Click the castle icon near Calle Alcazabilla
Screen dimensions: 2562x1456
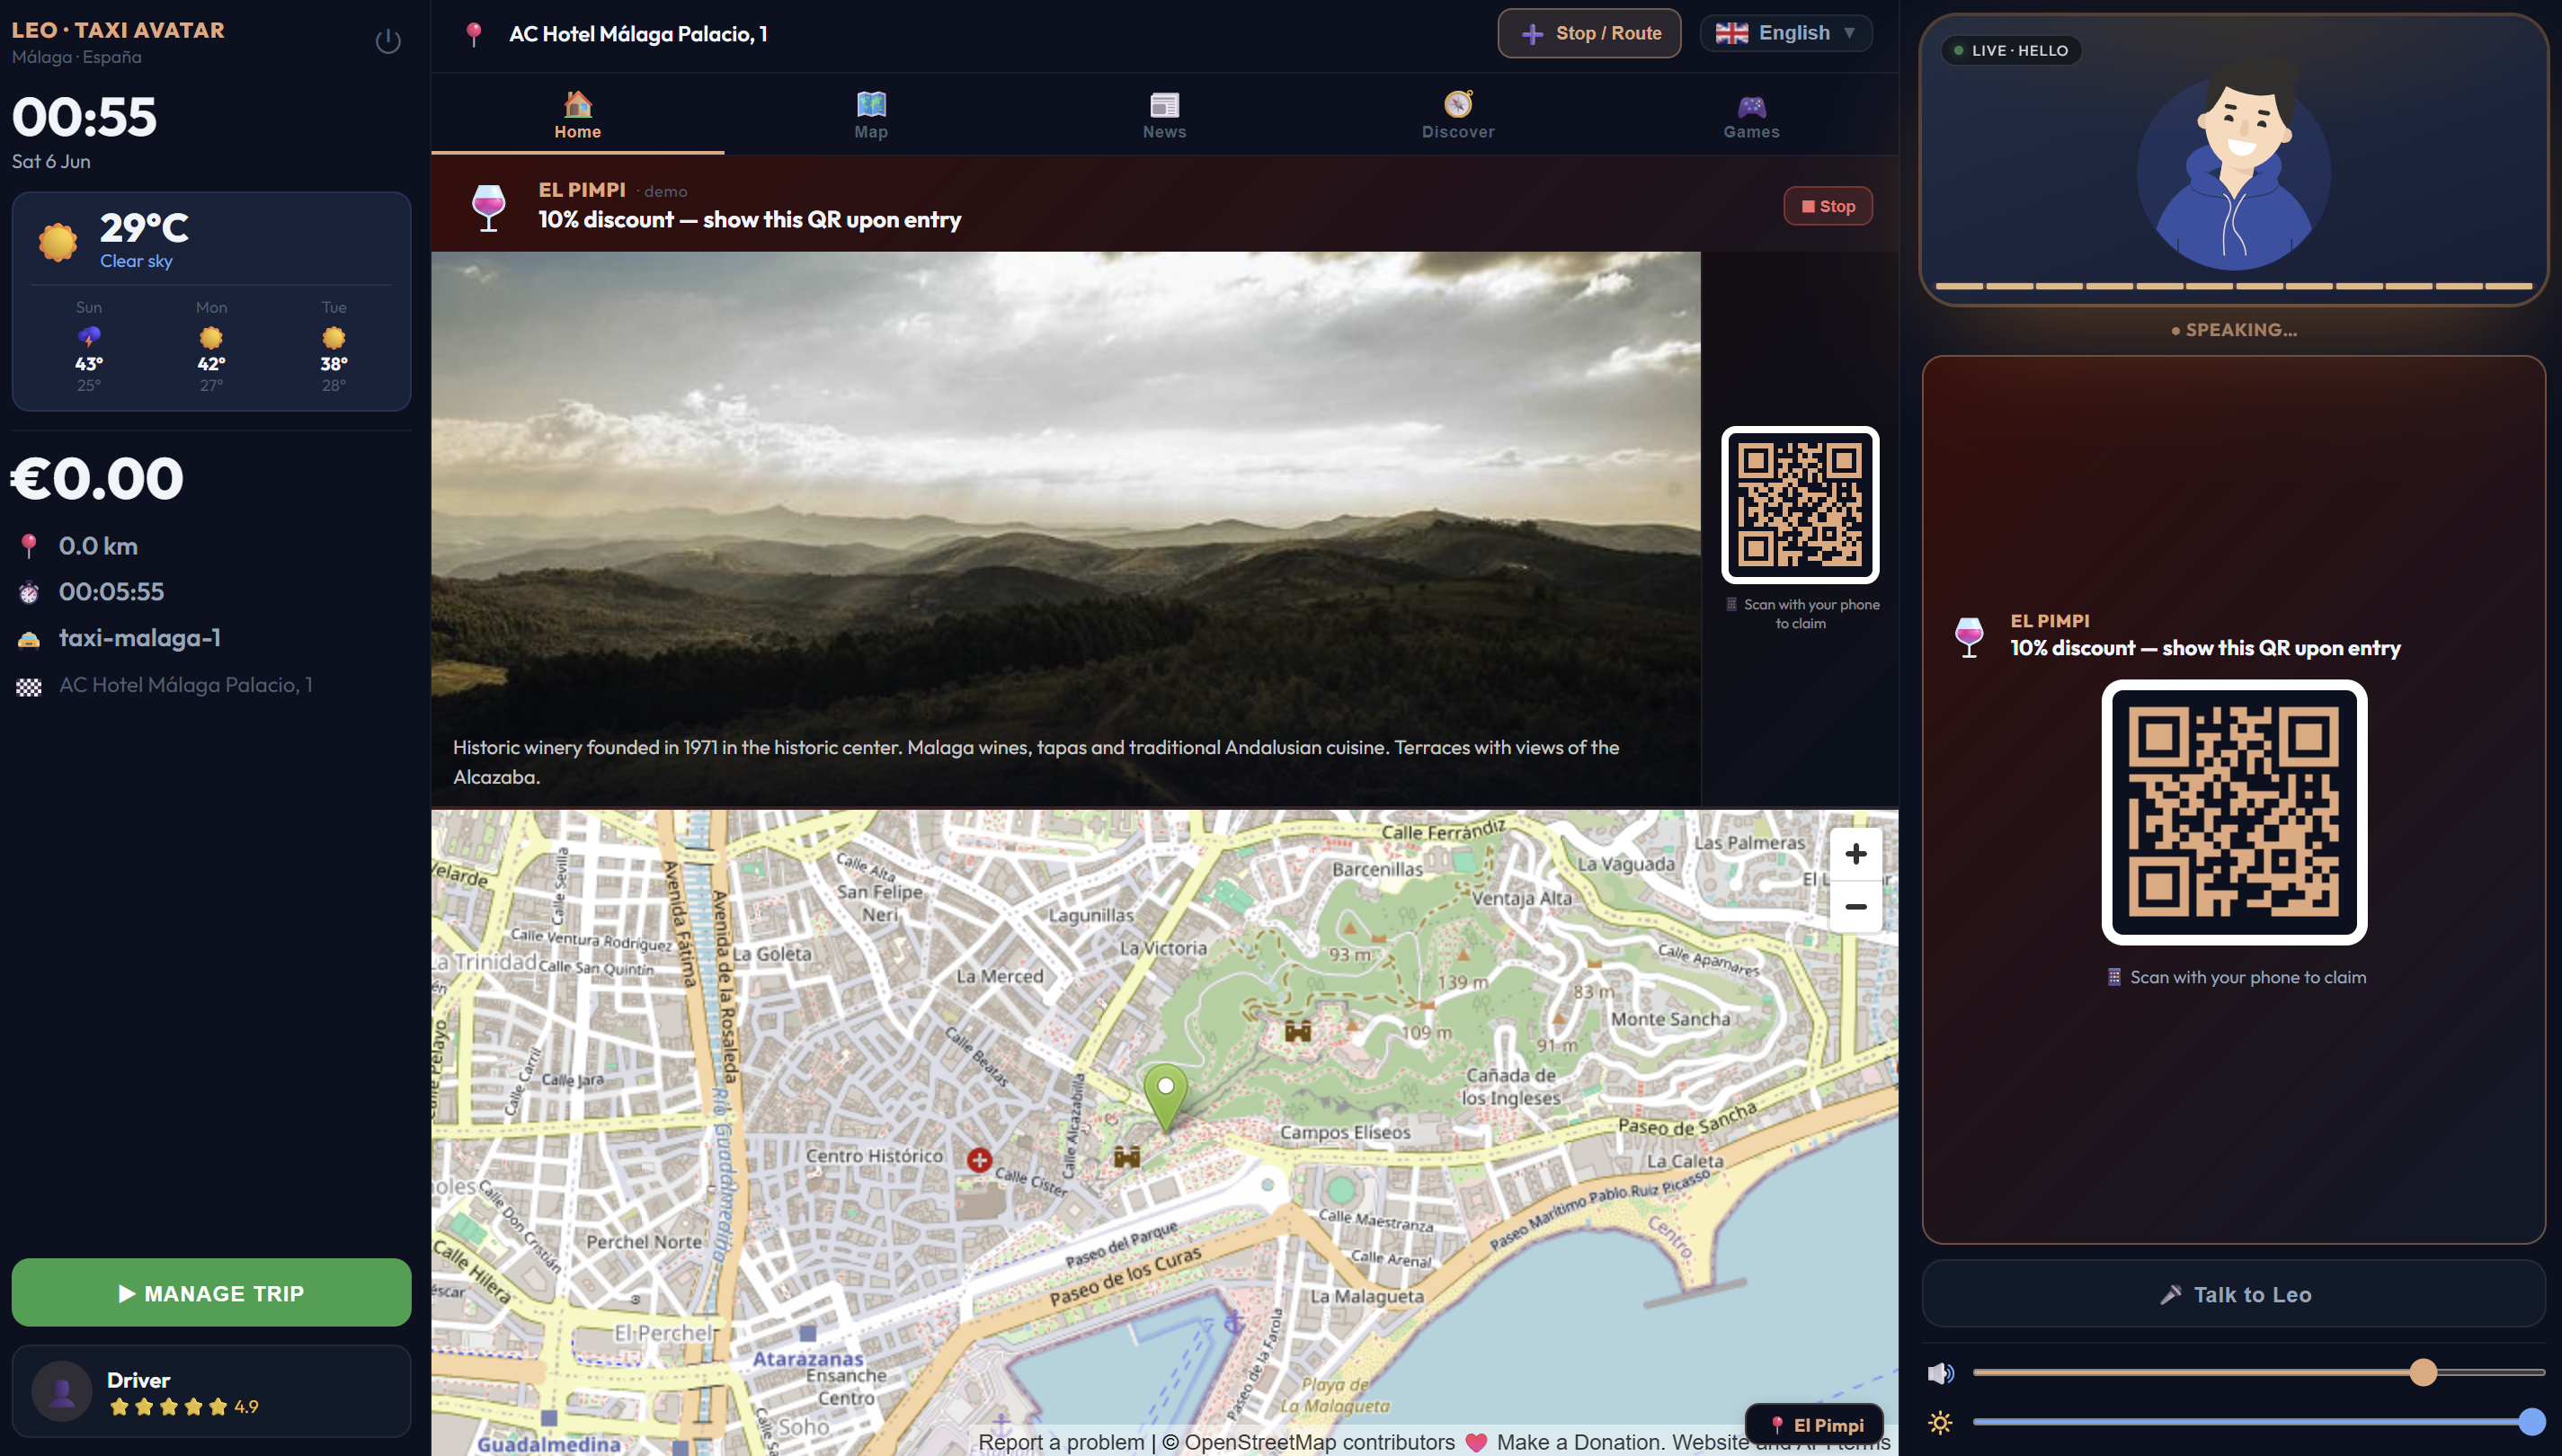[x=1127, y=1156]
